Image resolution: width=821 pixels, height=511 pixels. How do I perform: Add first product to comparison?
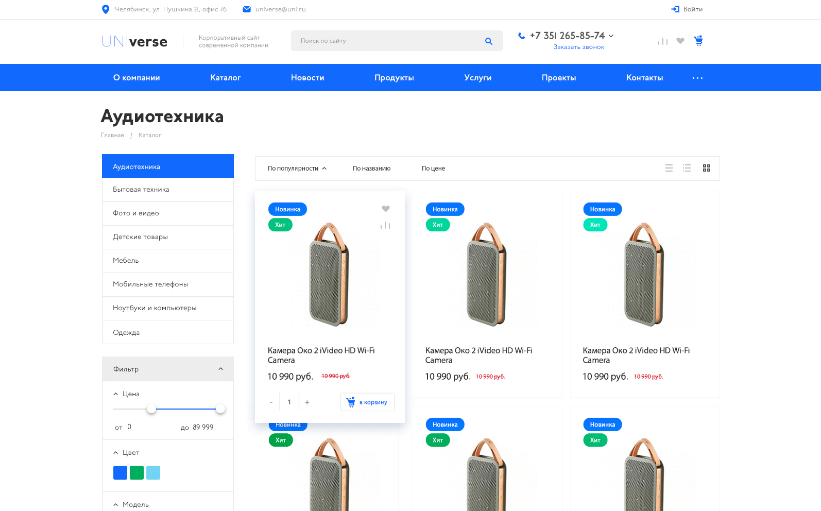pos(385,225)
